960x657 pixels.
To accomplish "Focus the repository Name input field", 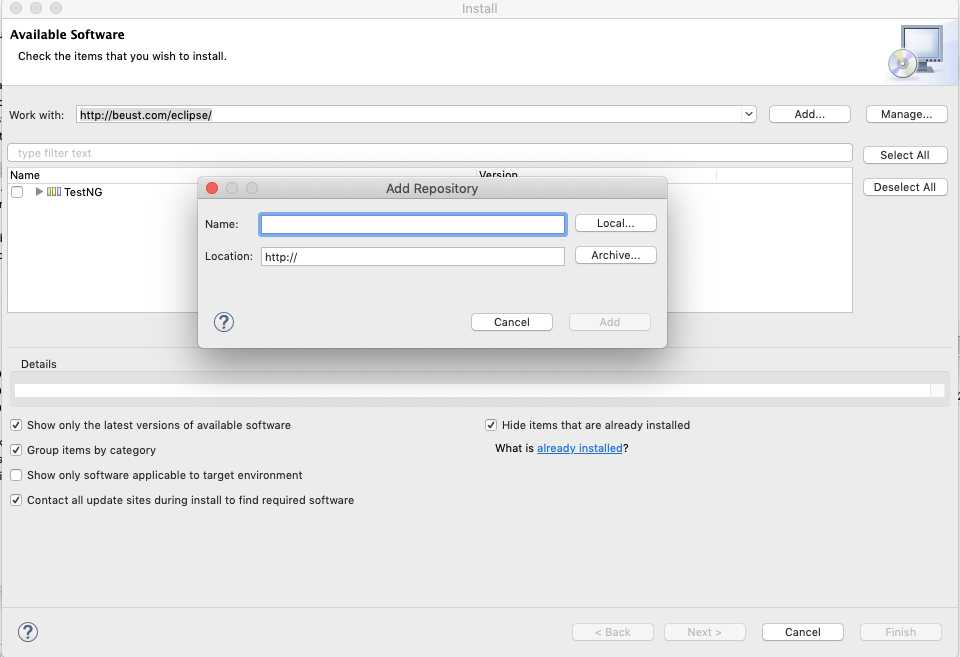I will pyautogui.click(x=413, y=224).
